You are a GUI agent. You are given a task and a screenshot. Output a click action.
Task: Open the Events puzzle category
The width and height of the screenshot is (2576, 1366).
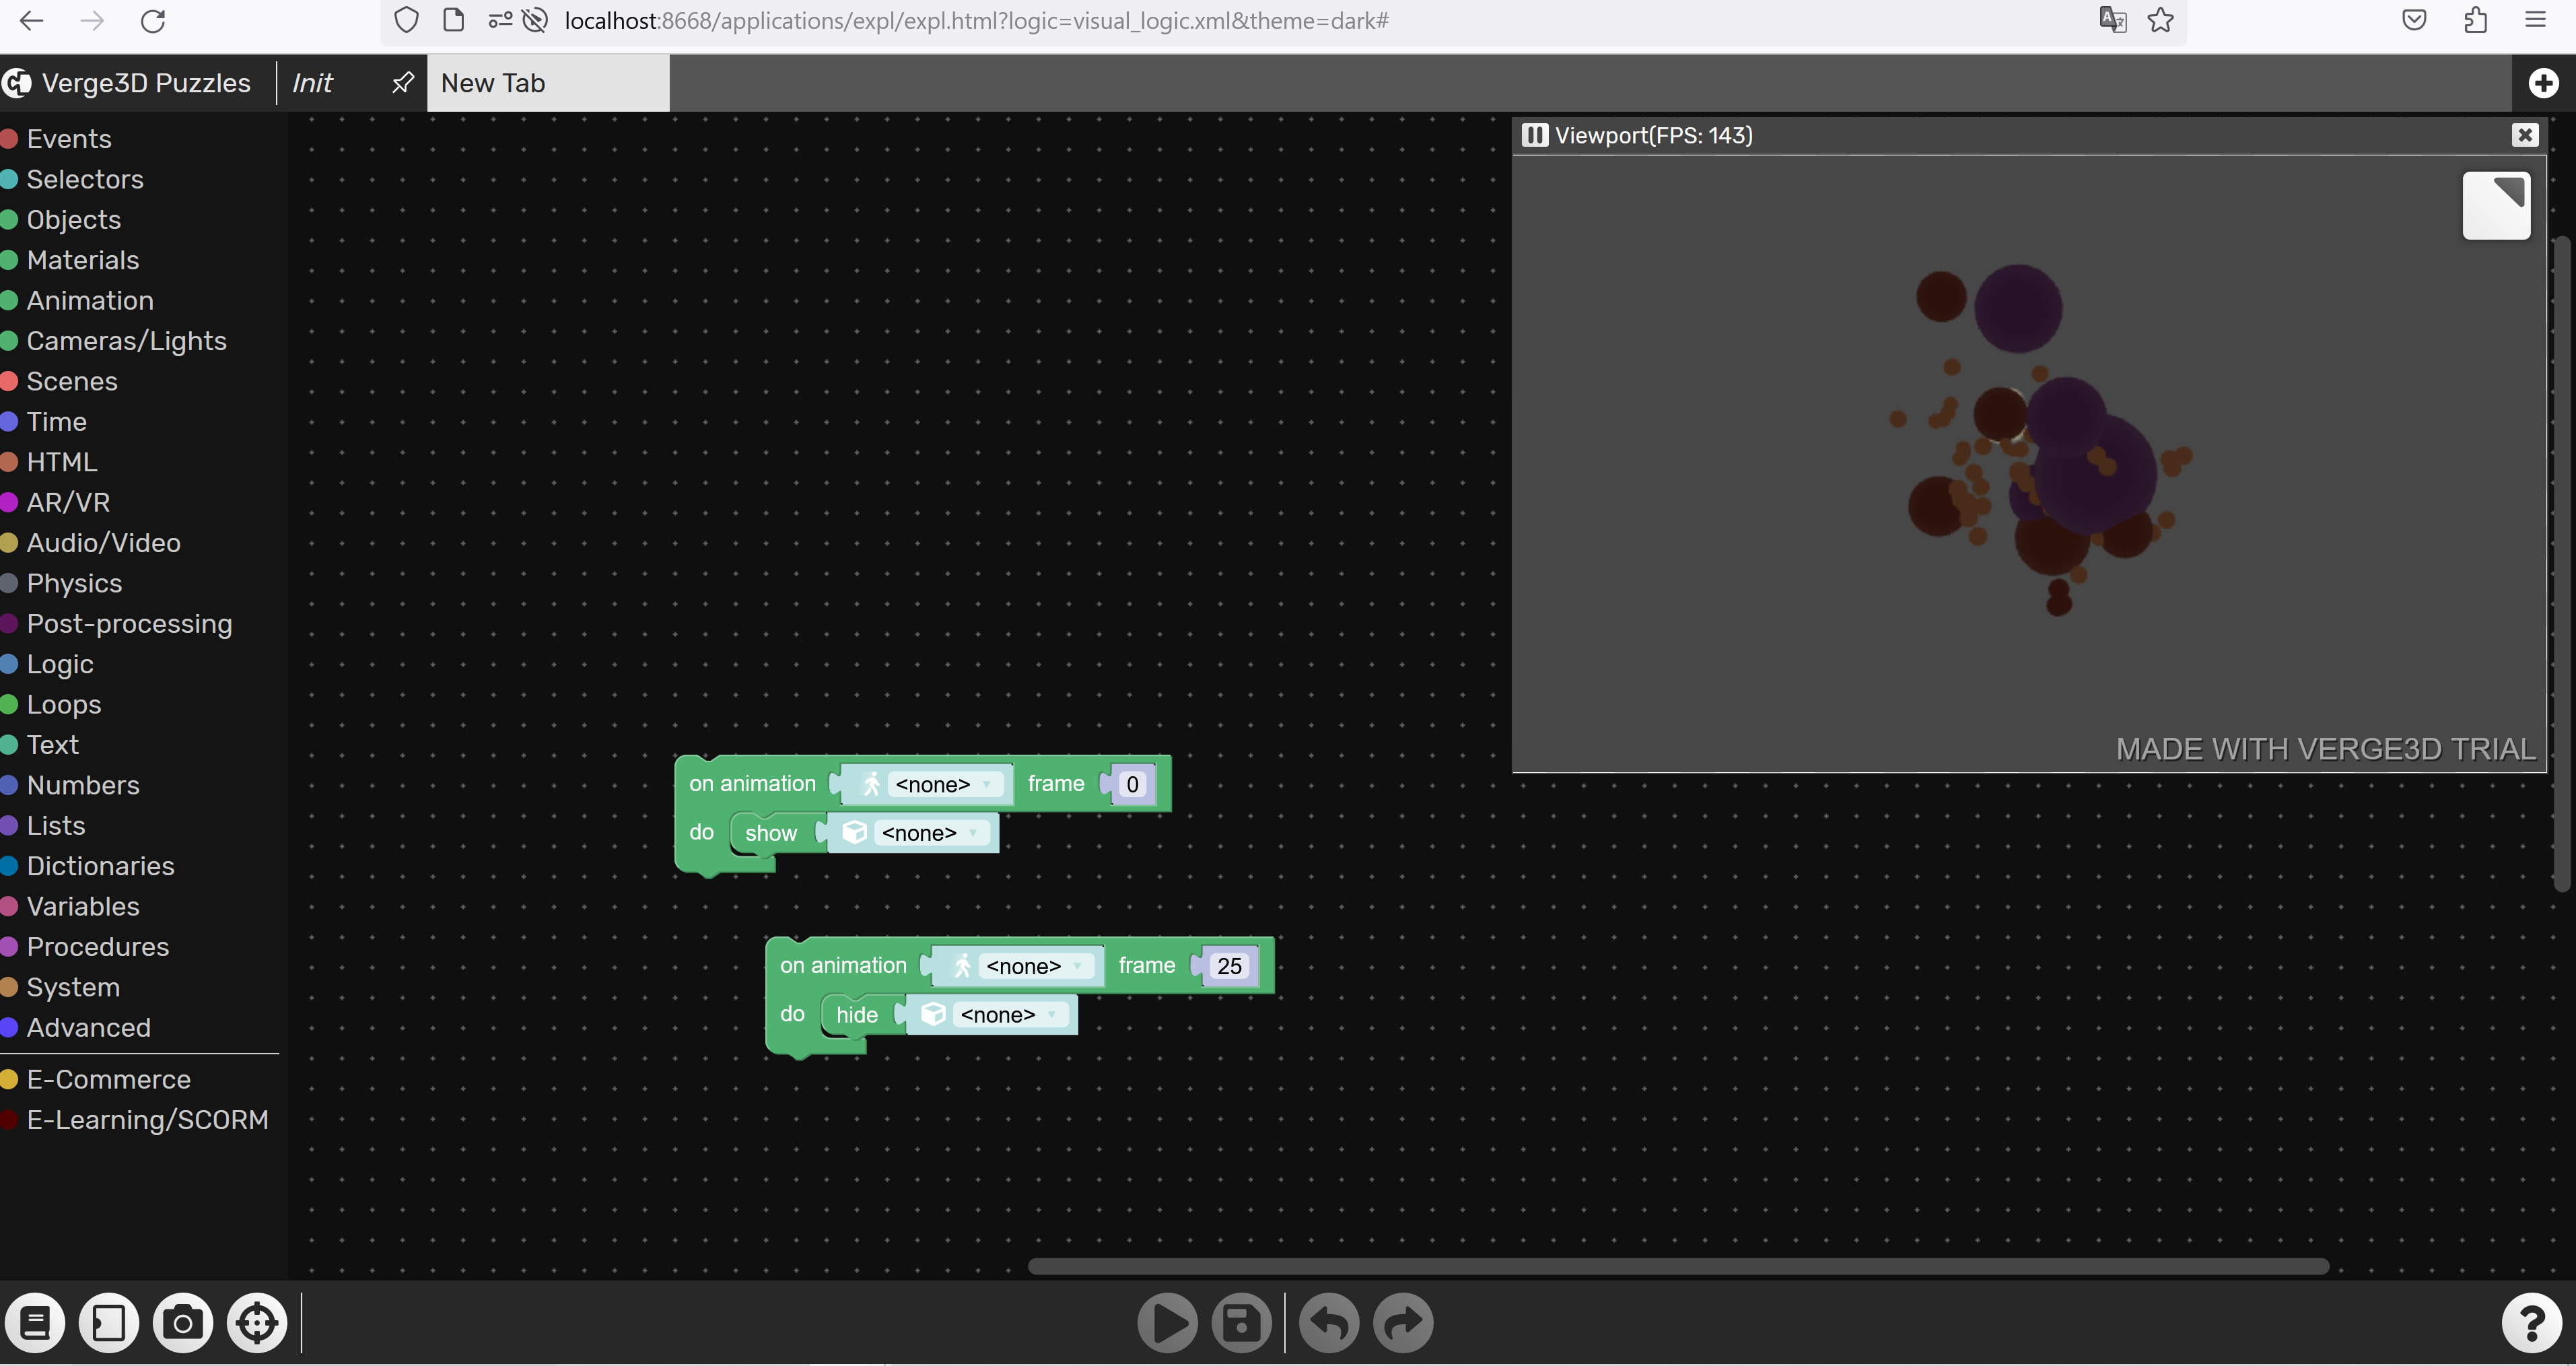pyautogui.click(x=69, y=139)
